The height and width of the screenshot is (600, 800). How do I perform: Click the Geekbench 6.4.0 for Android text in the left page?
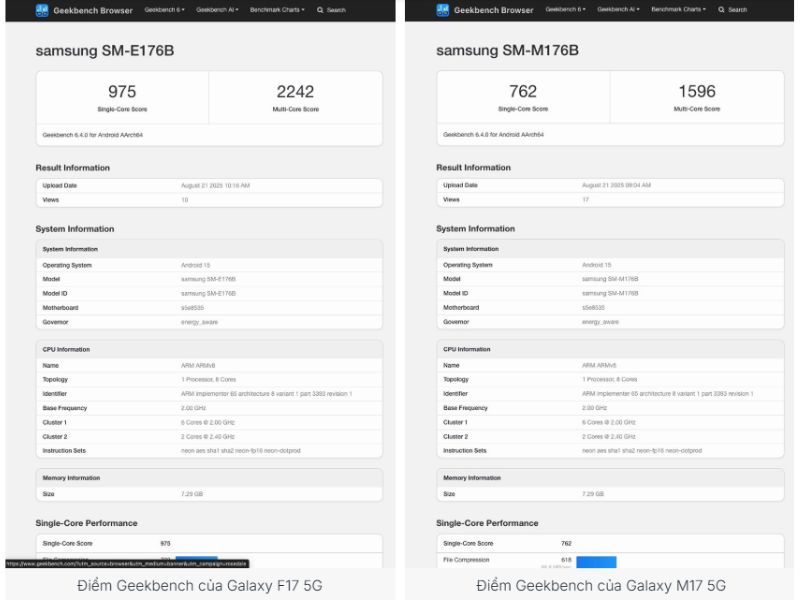[x=92, y=135]
